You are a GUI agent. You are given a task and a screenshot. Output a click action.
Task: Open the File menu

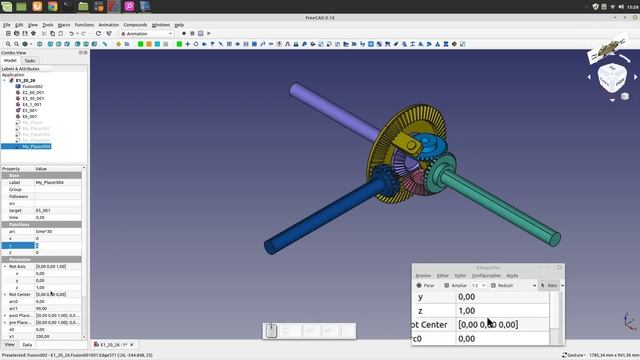coord(7,25)
